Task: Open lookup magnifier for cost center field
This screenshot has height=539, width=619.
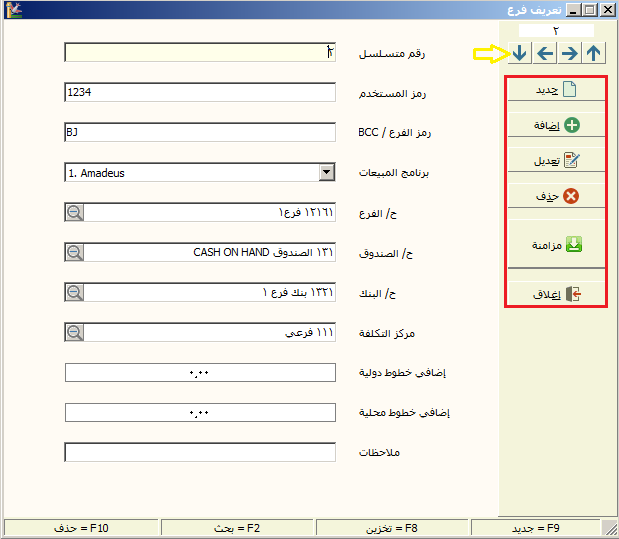Action: coord(75,333)
